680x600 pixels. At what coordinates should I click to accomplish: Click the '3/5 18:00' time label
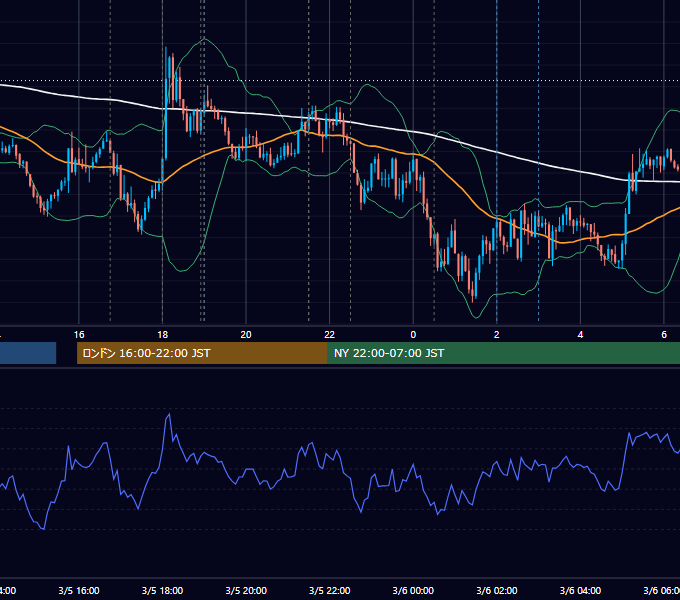point(163,590)
